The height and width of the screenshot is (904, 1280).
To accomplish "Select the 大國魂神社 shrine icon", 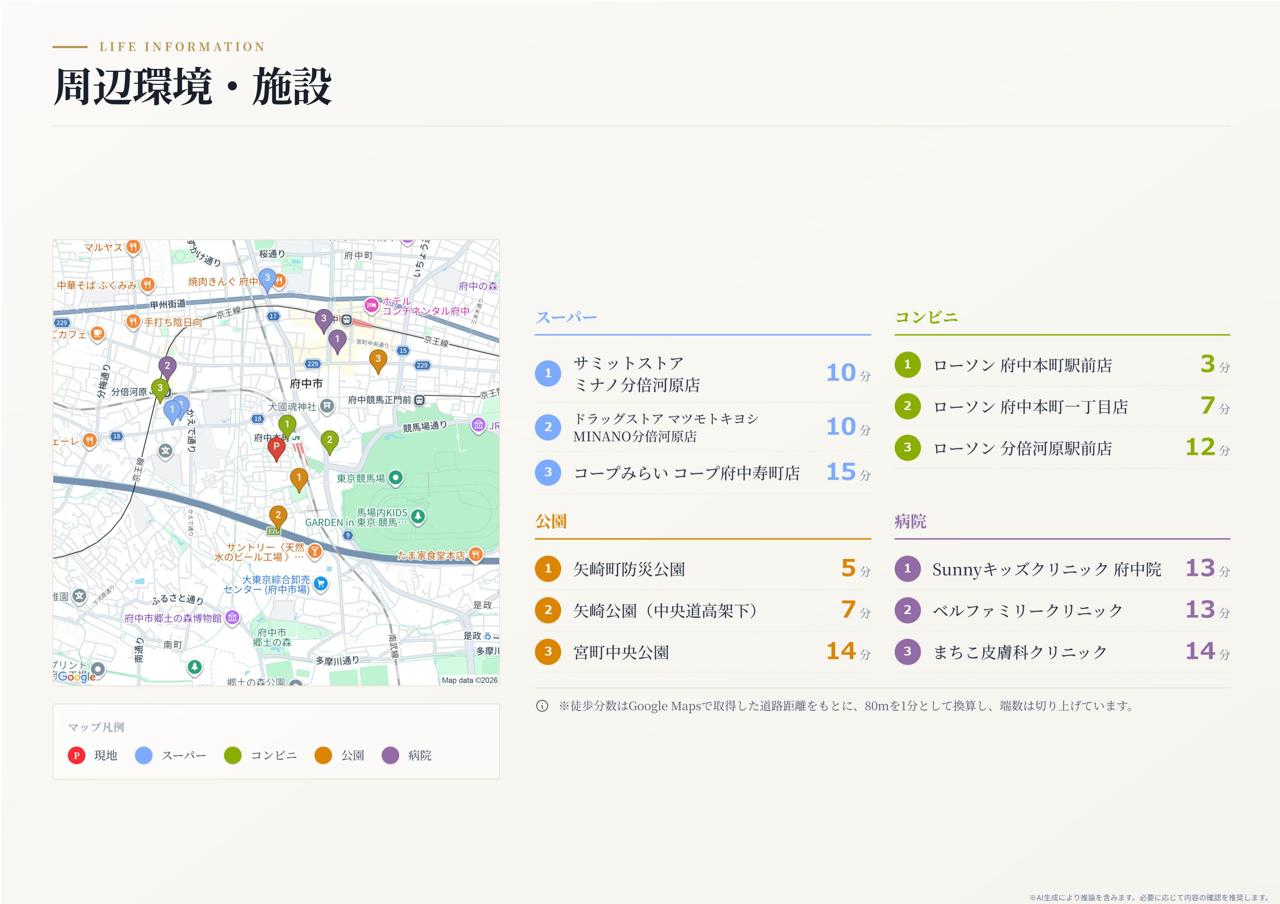I will [x=325, y=407].
